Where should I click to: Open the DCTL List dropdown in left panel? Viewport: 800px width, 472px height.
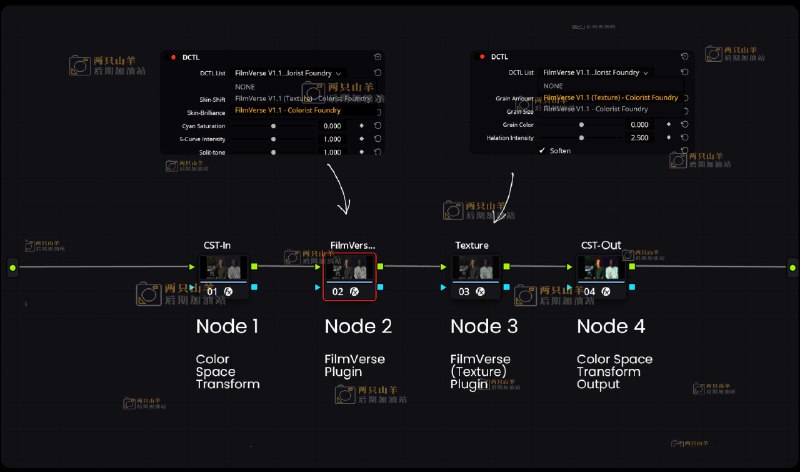coord(289,73)
